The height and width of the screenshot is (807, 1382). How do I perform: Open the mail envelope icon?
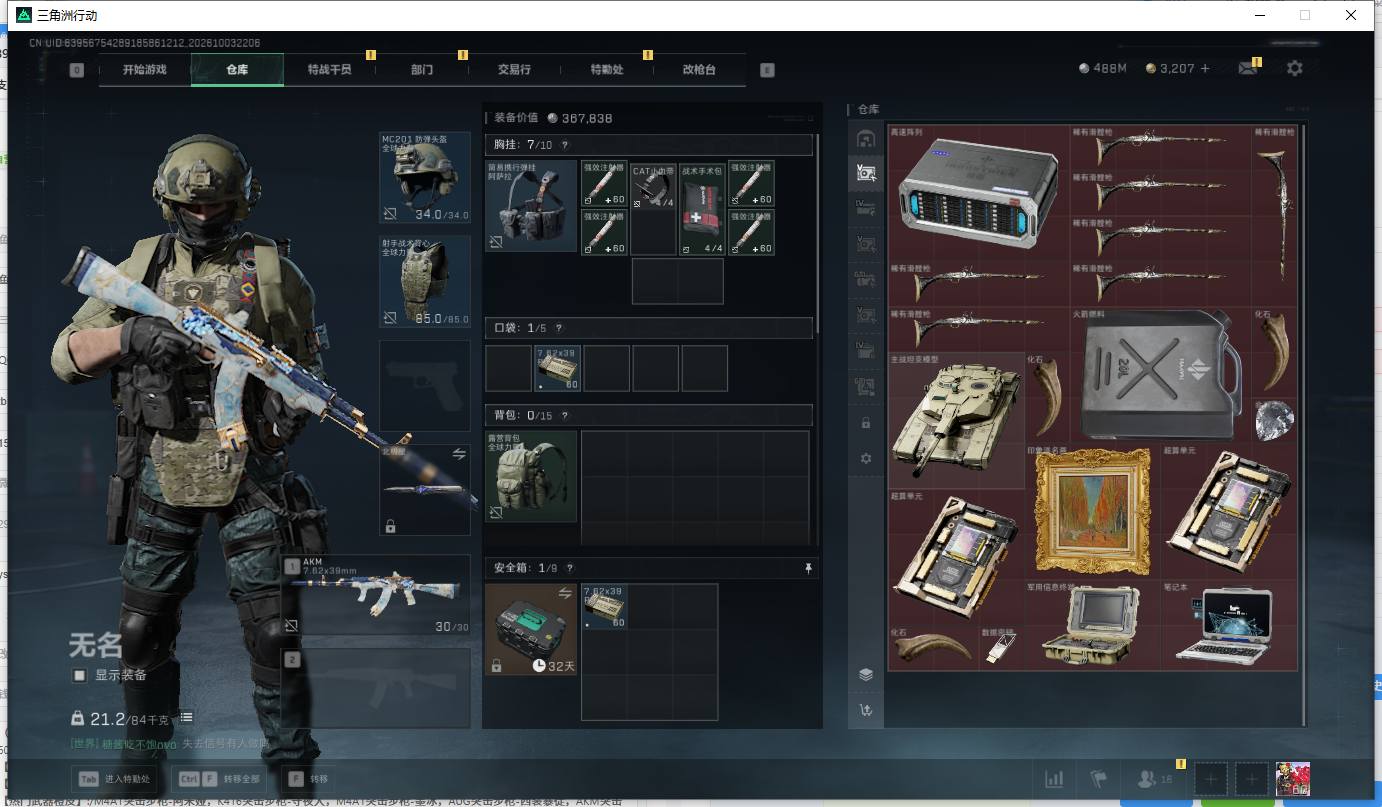coord(1247,68)
